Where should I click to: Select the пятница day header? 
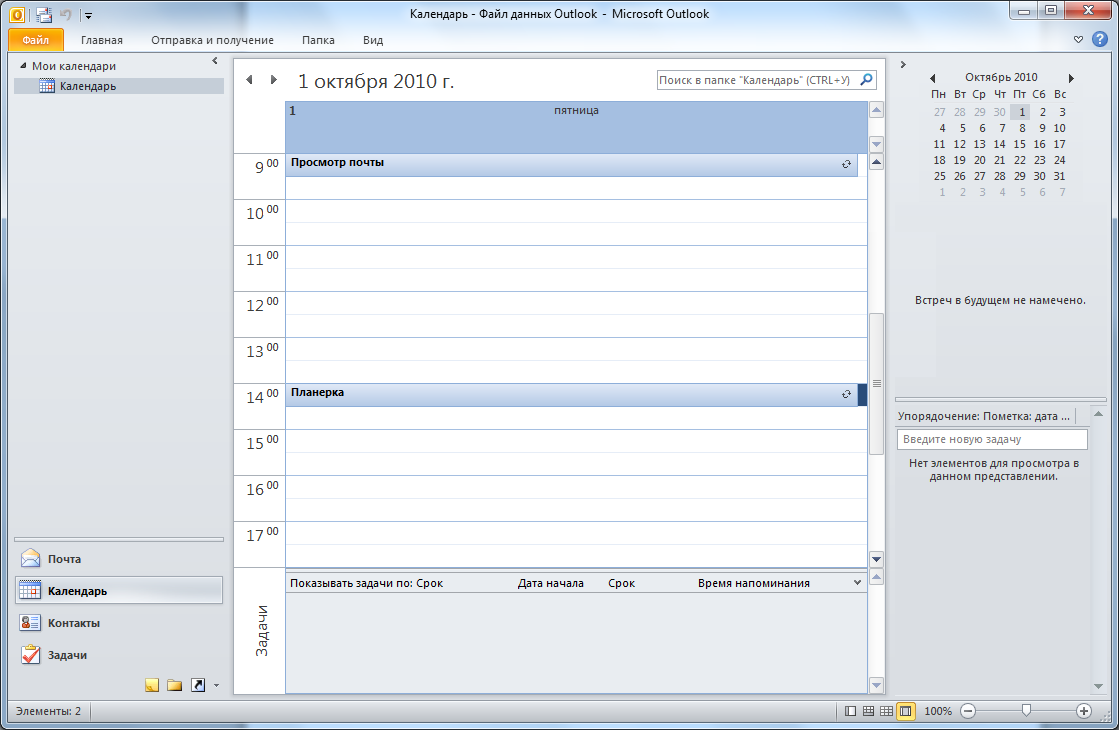pyautogui.click(x=576, y=111)
